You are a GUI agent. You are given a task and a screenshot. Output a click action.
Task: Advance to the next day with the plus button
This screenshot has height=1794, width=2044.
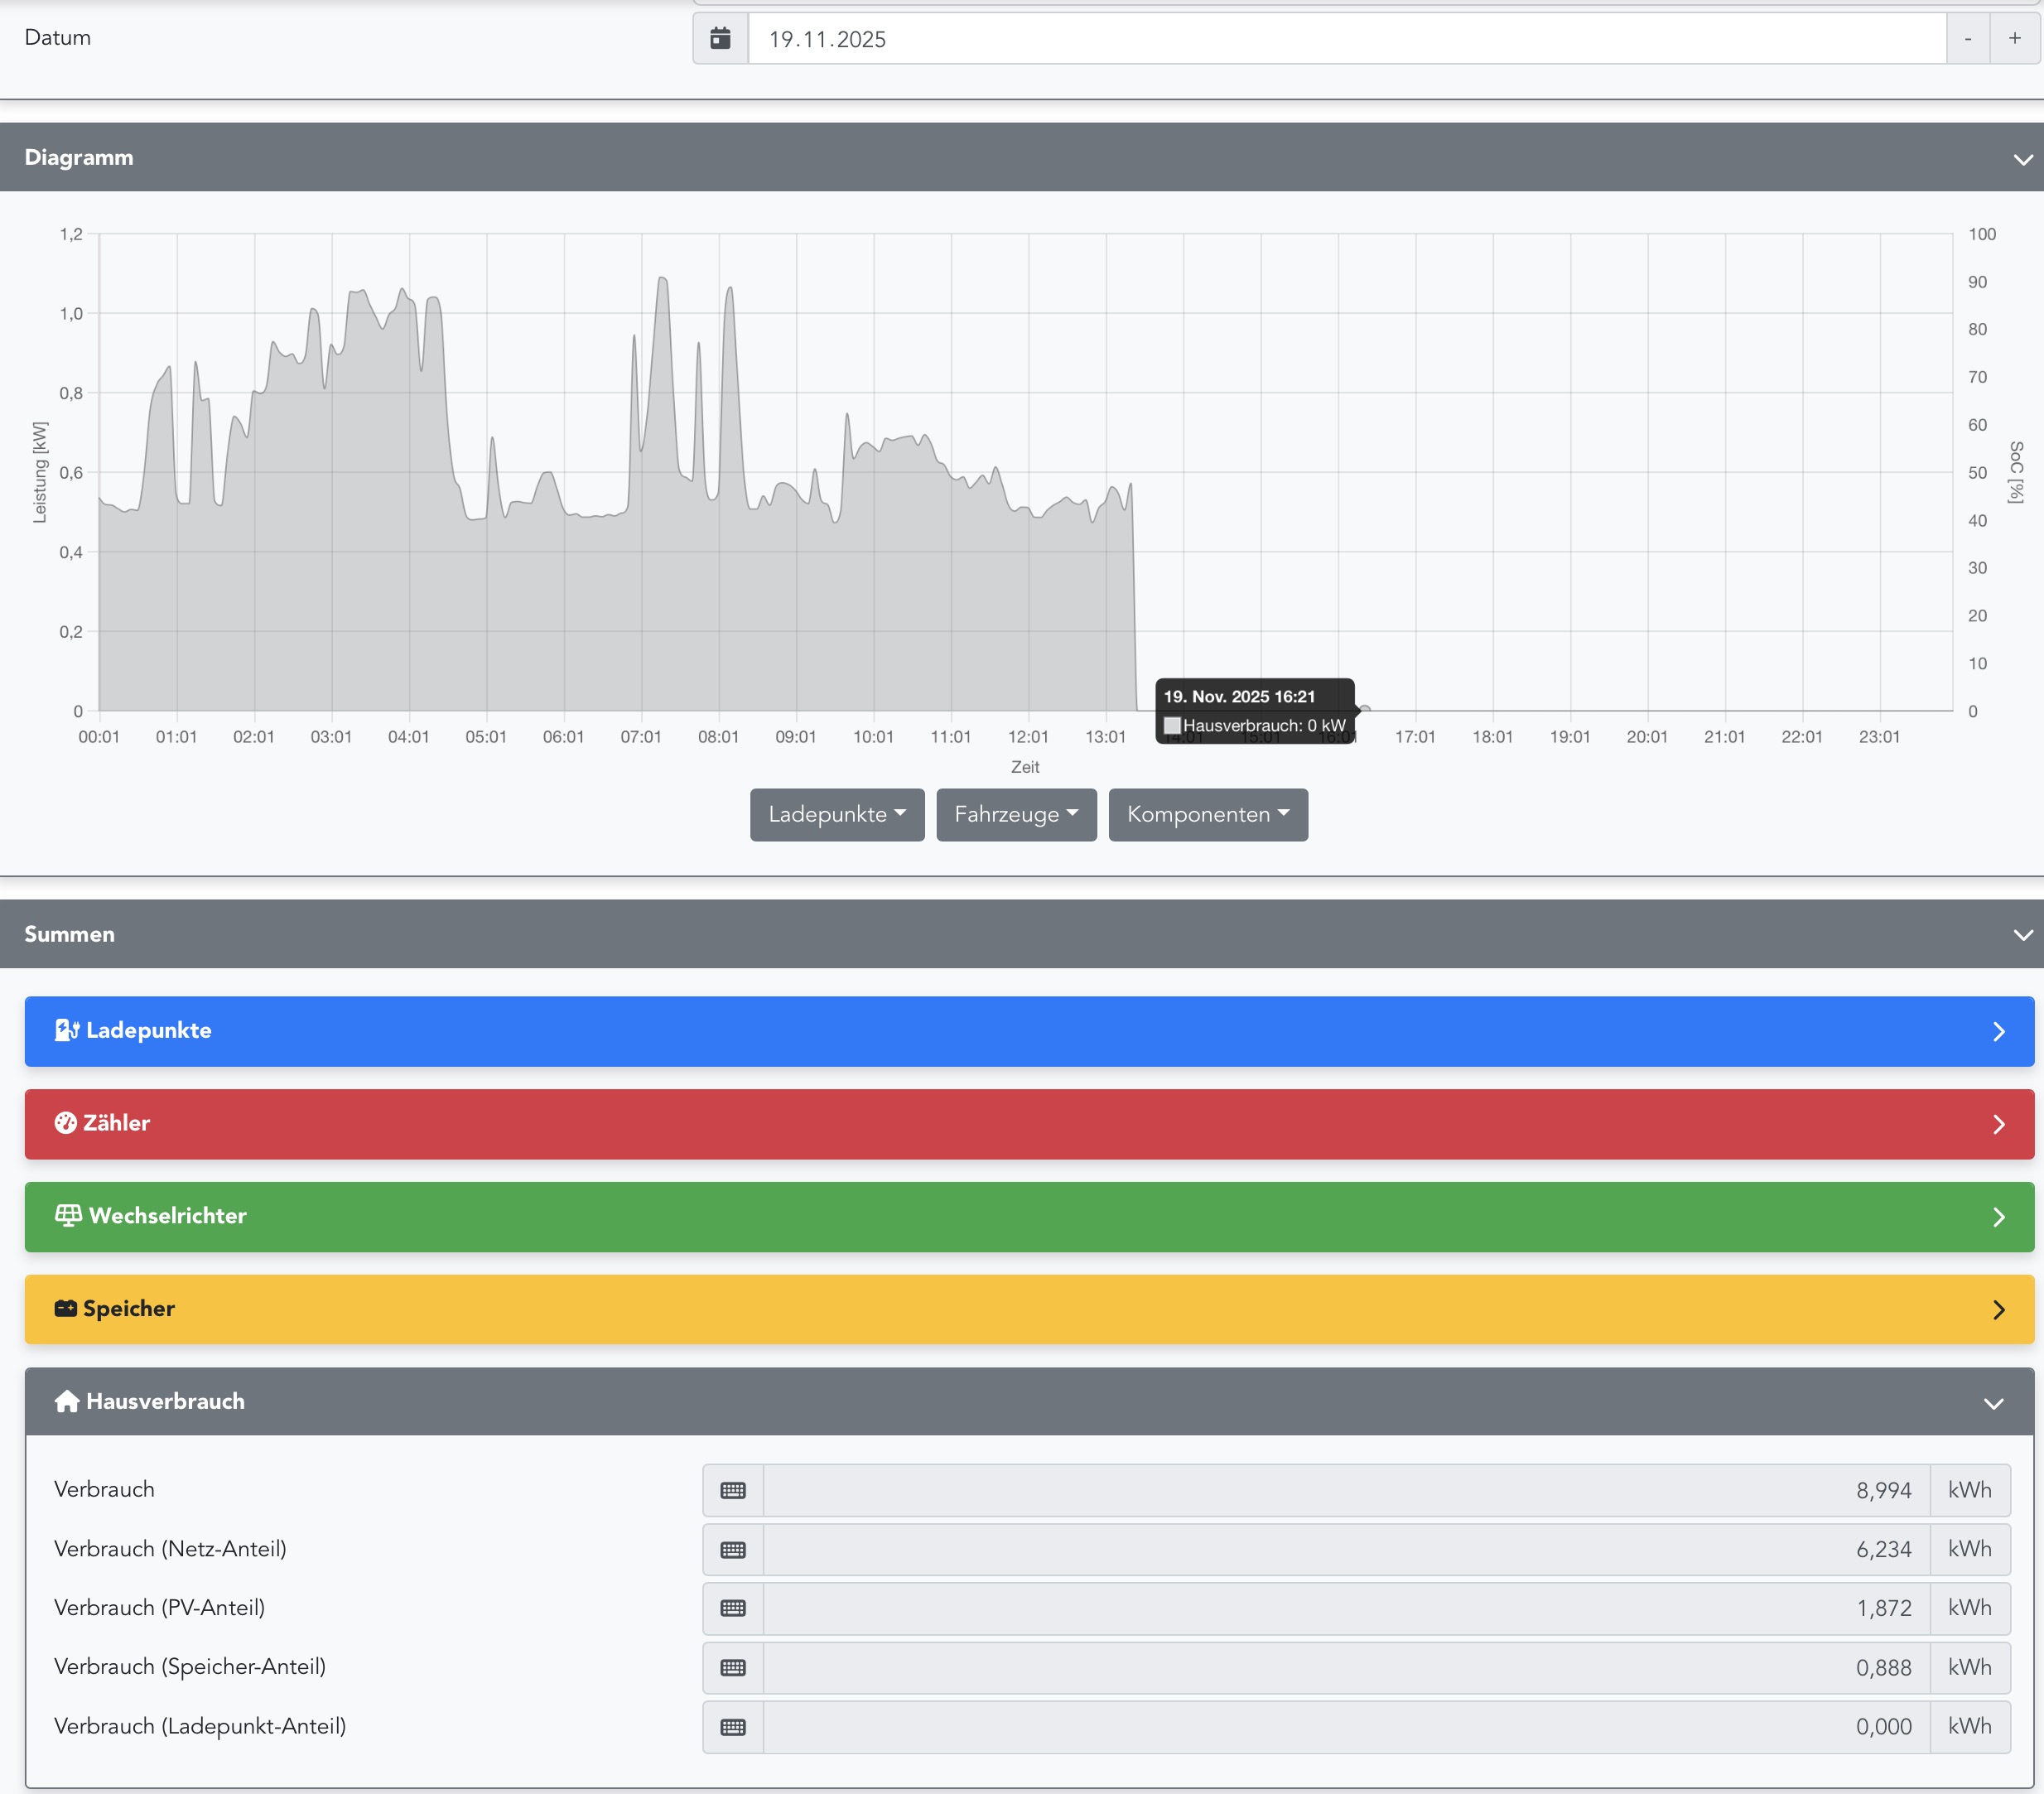point(2014,39)
